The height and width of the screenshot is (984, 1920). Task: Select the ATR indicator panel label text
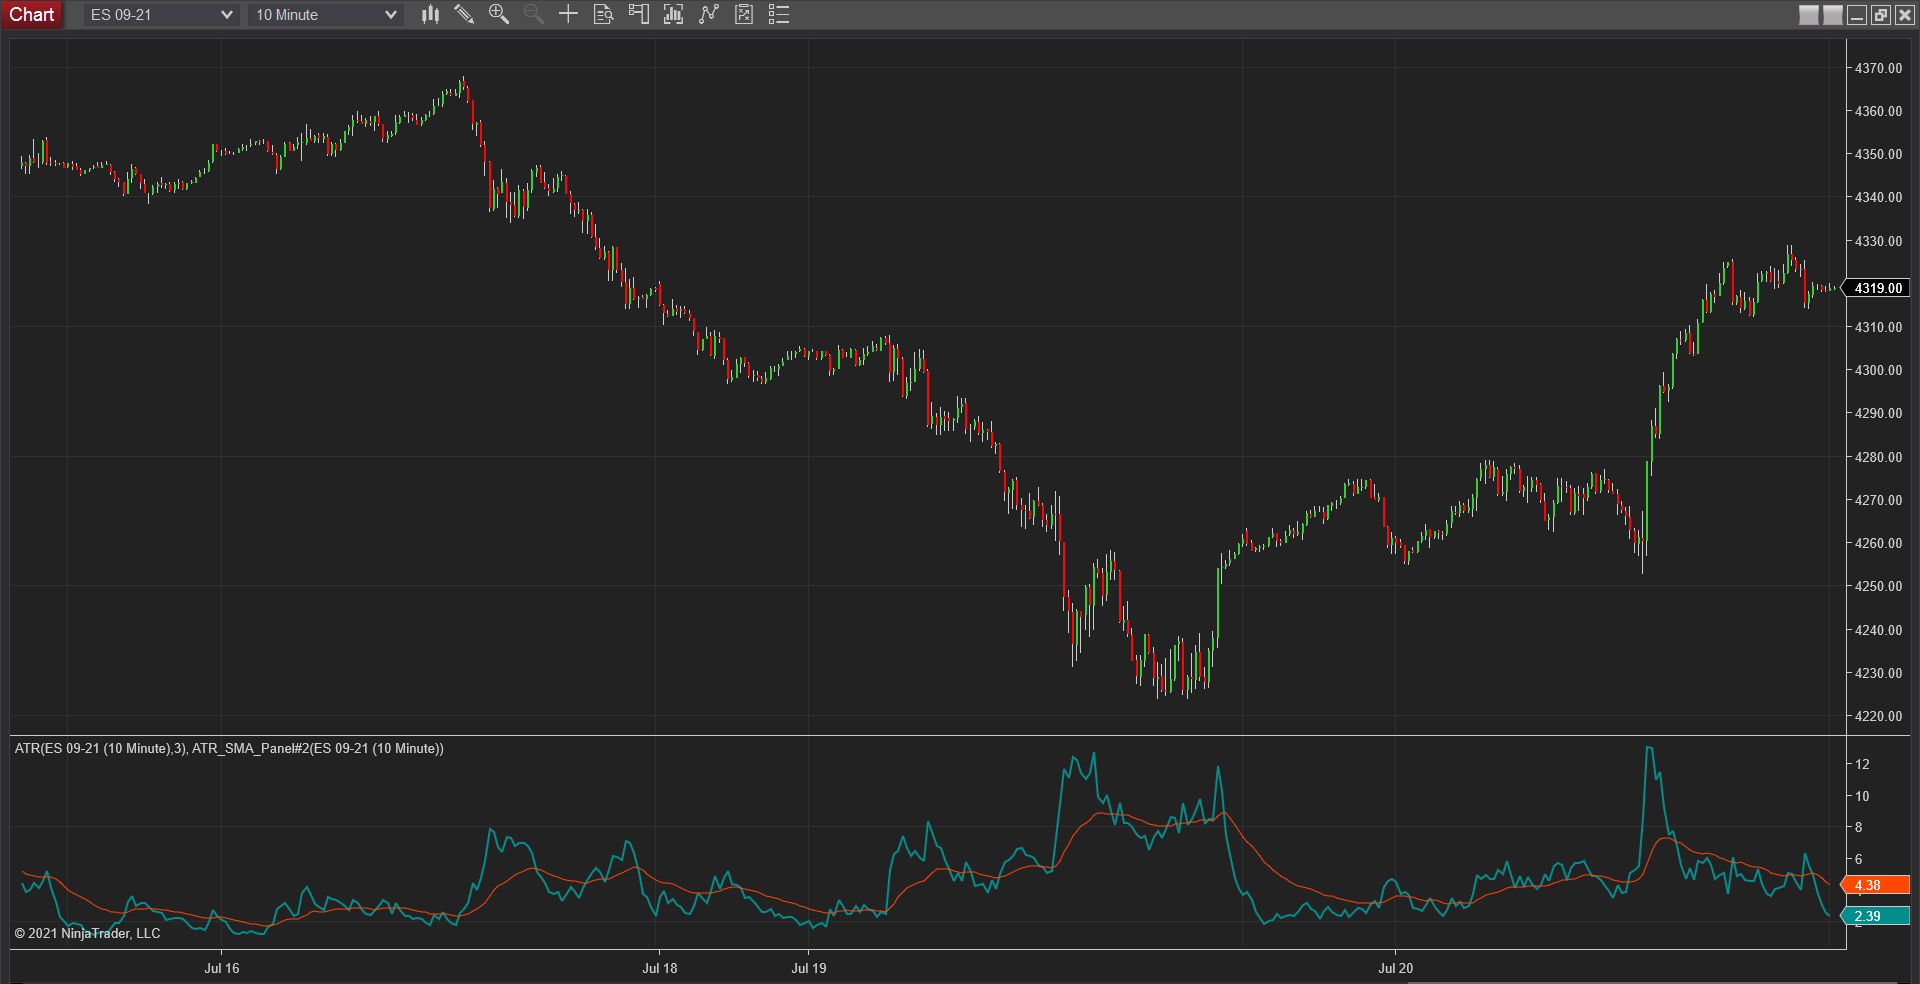[229, 748]
